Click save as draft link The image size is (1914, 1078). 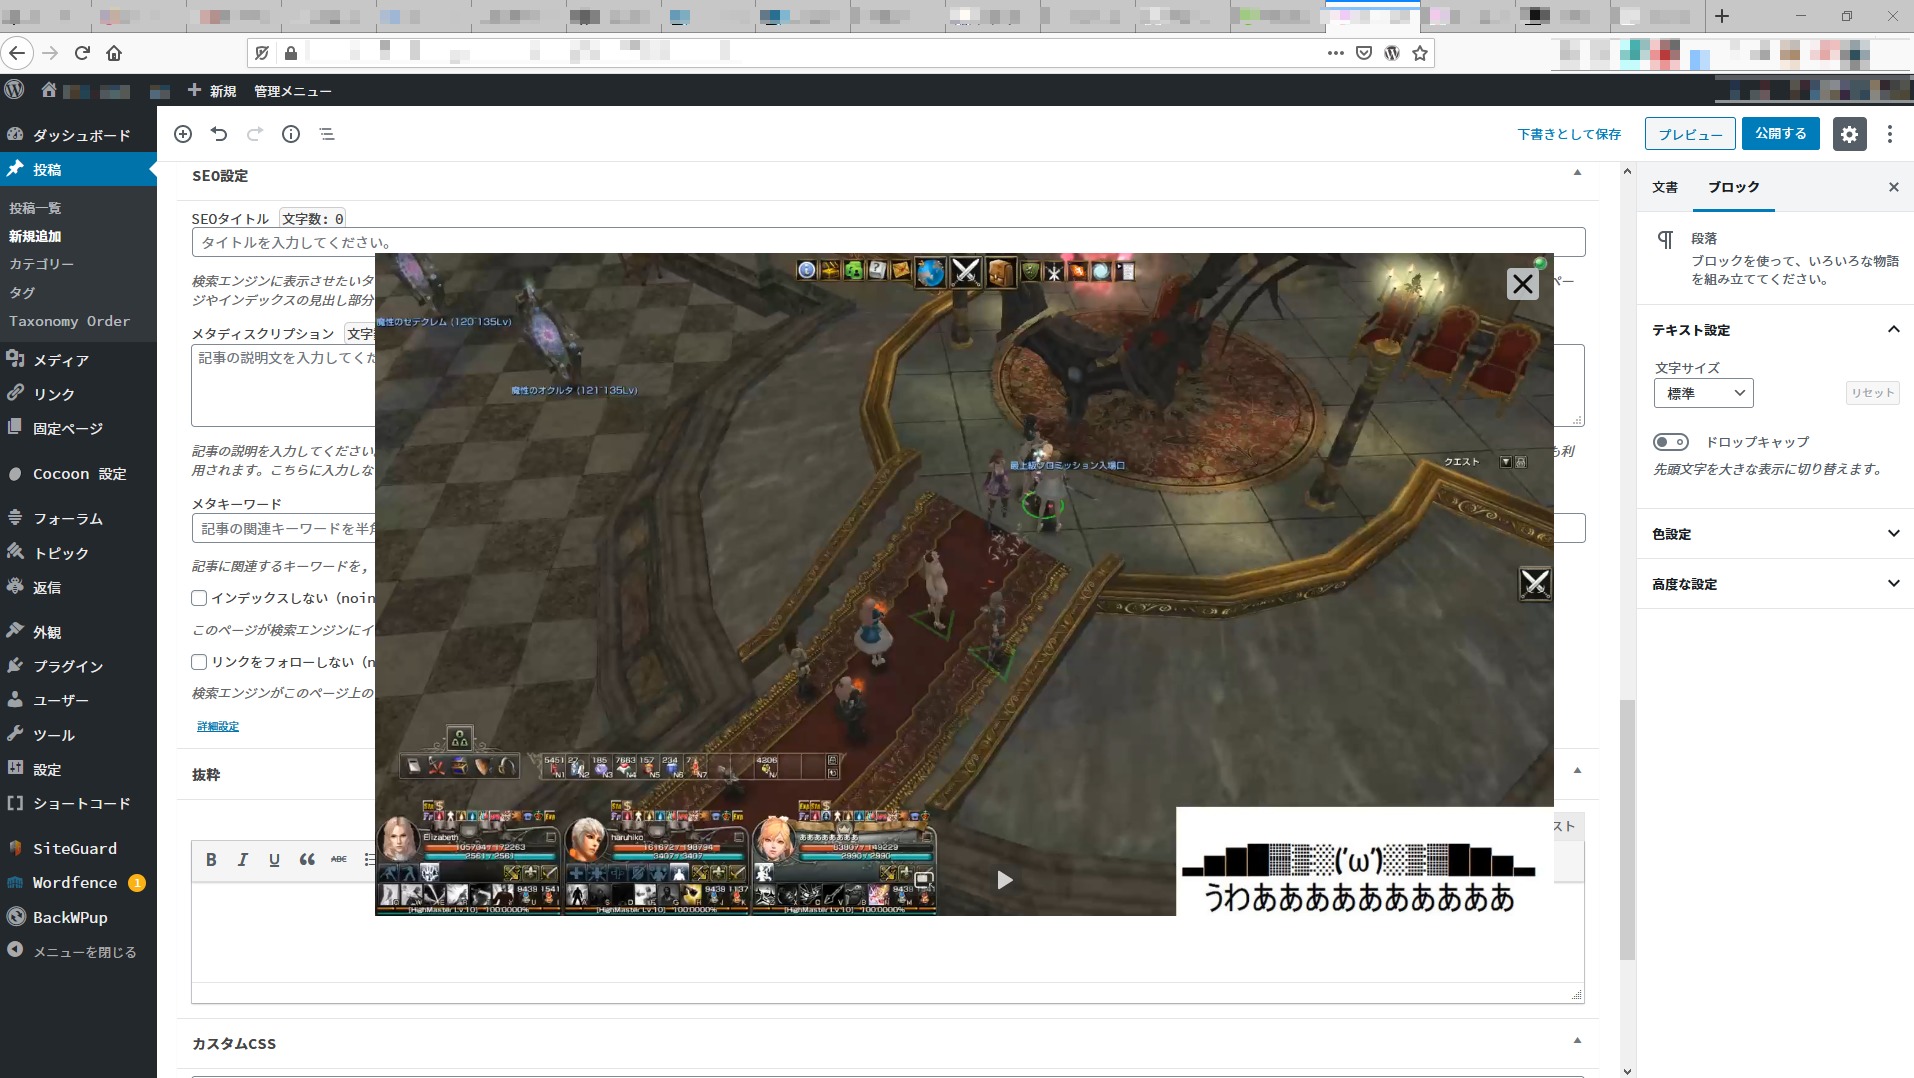coord(1568,134)
